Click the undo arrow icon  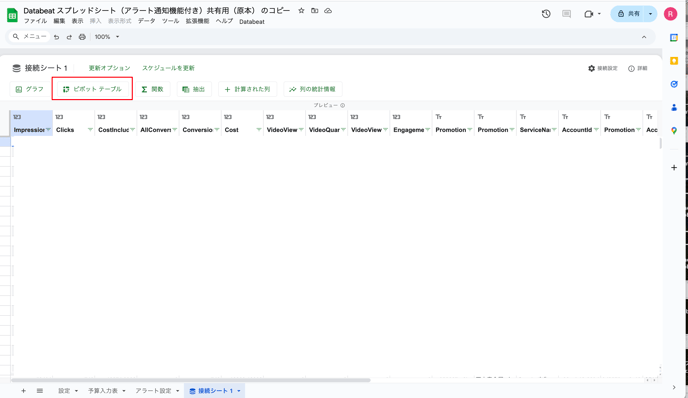coord(56,37)
